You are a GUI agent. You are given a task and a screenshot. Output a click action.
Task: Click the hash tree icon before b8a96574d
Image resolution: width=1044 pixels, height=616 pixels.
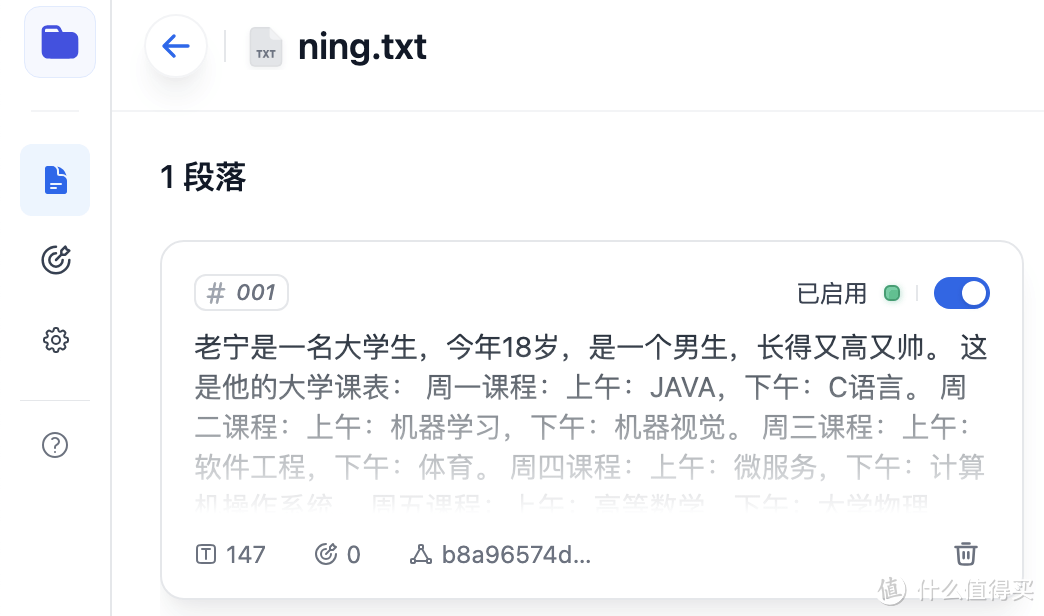(x=422, y=553)
